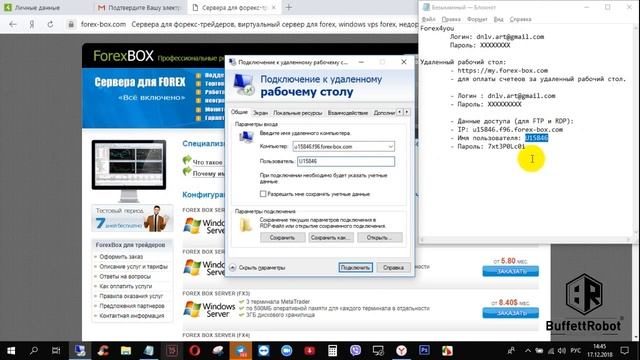This screenshot has height=360, width=640.
Task: Click the Подключить button
Action: pos(356,267)
